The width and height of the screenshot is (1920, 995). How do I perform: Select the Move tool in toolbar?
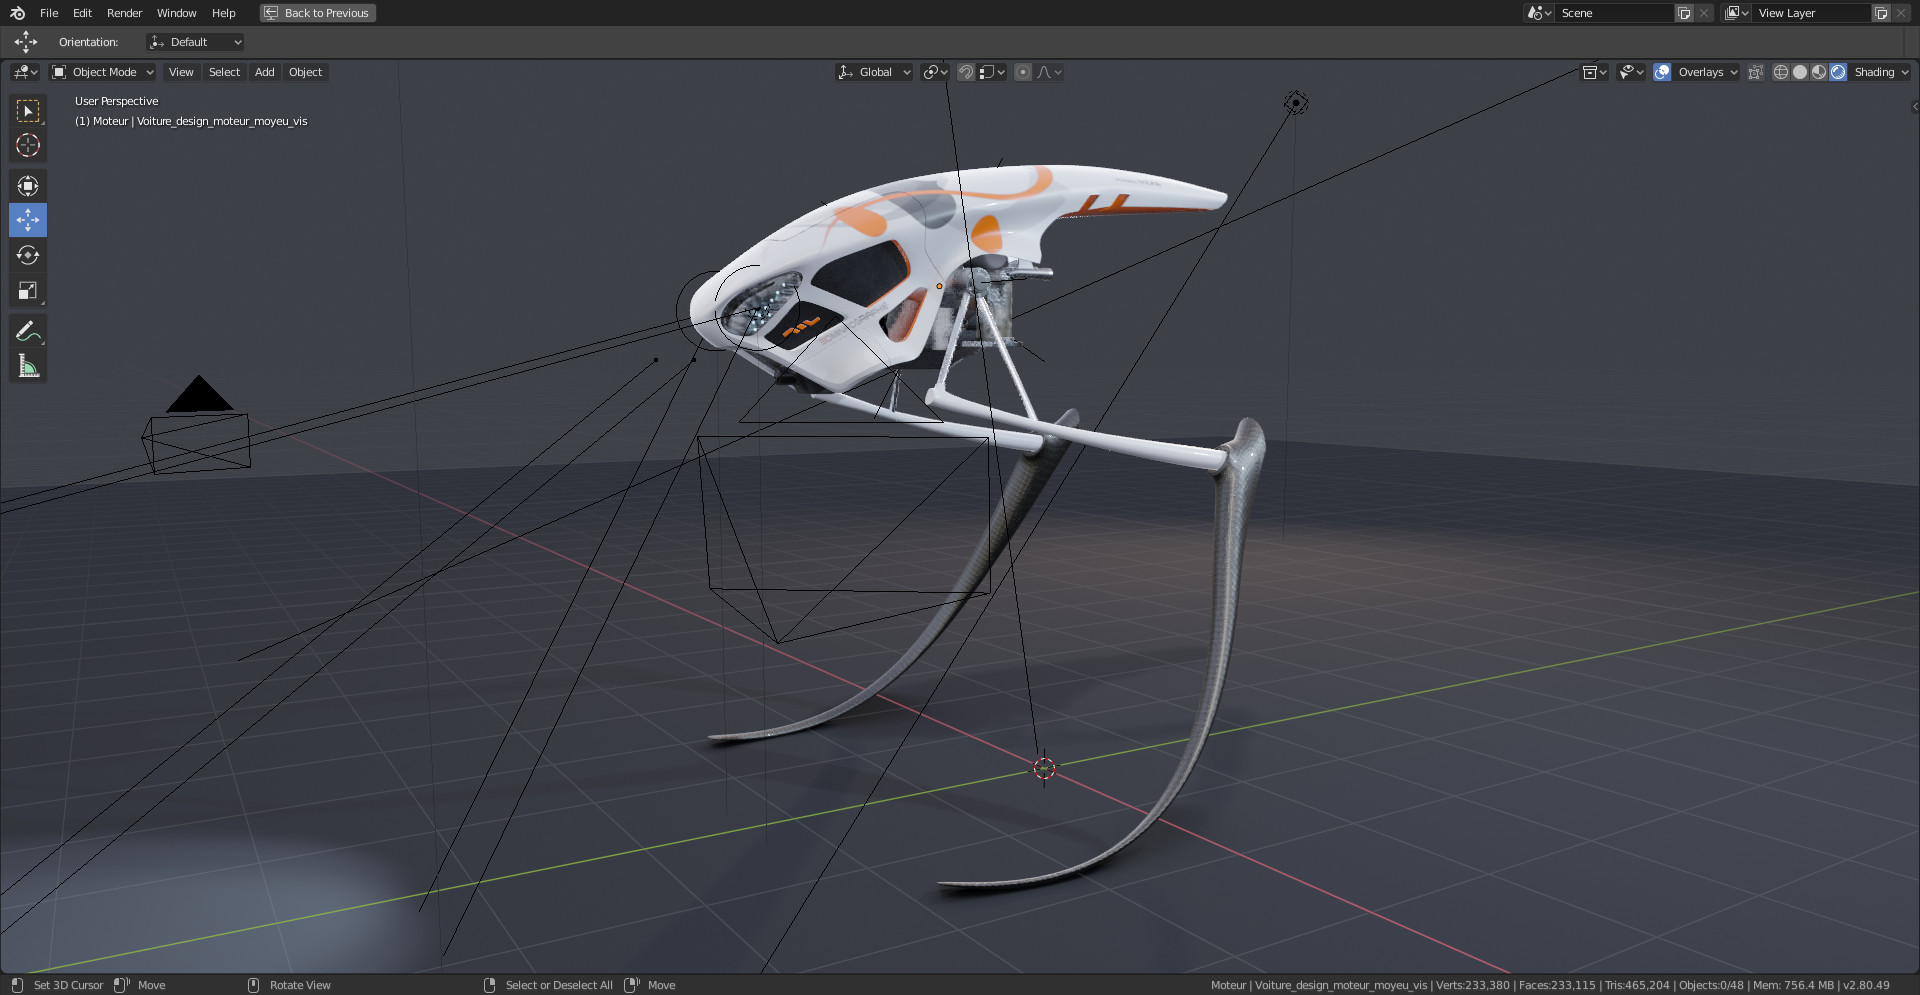[28, 220]
